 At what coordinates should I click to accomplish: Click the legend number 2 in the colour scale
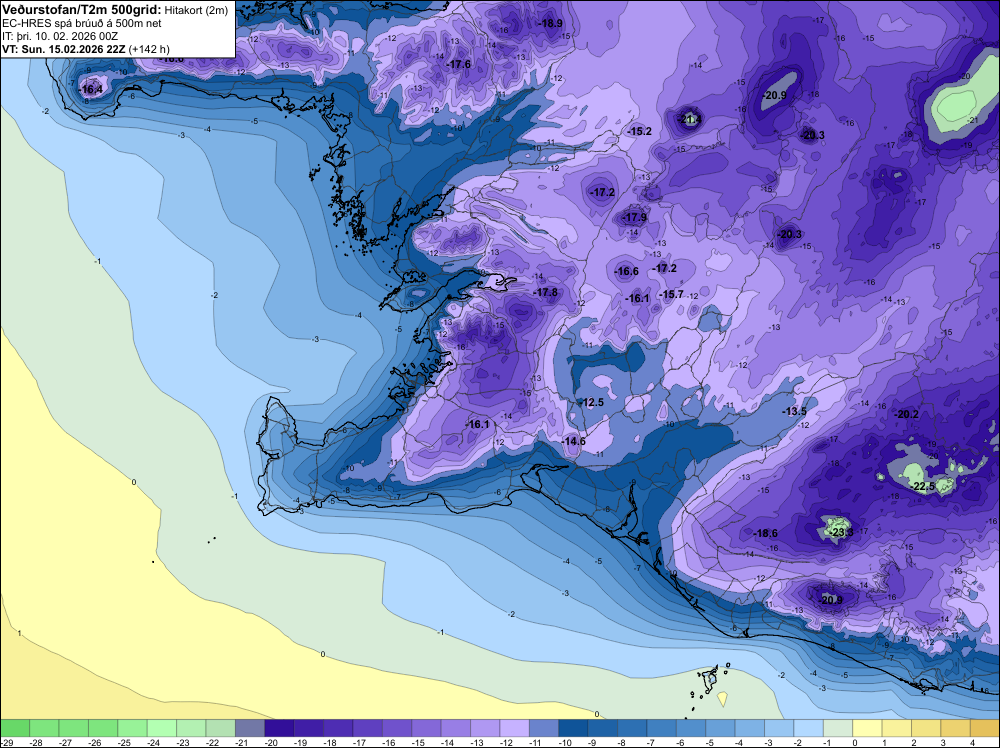pos(913,743)
